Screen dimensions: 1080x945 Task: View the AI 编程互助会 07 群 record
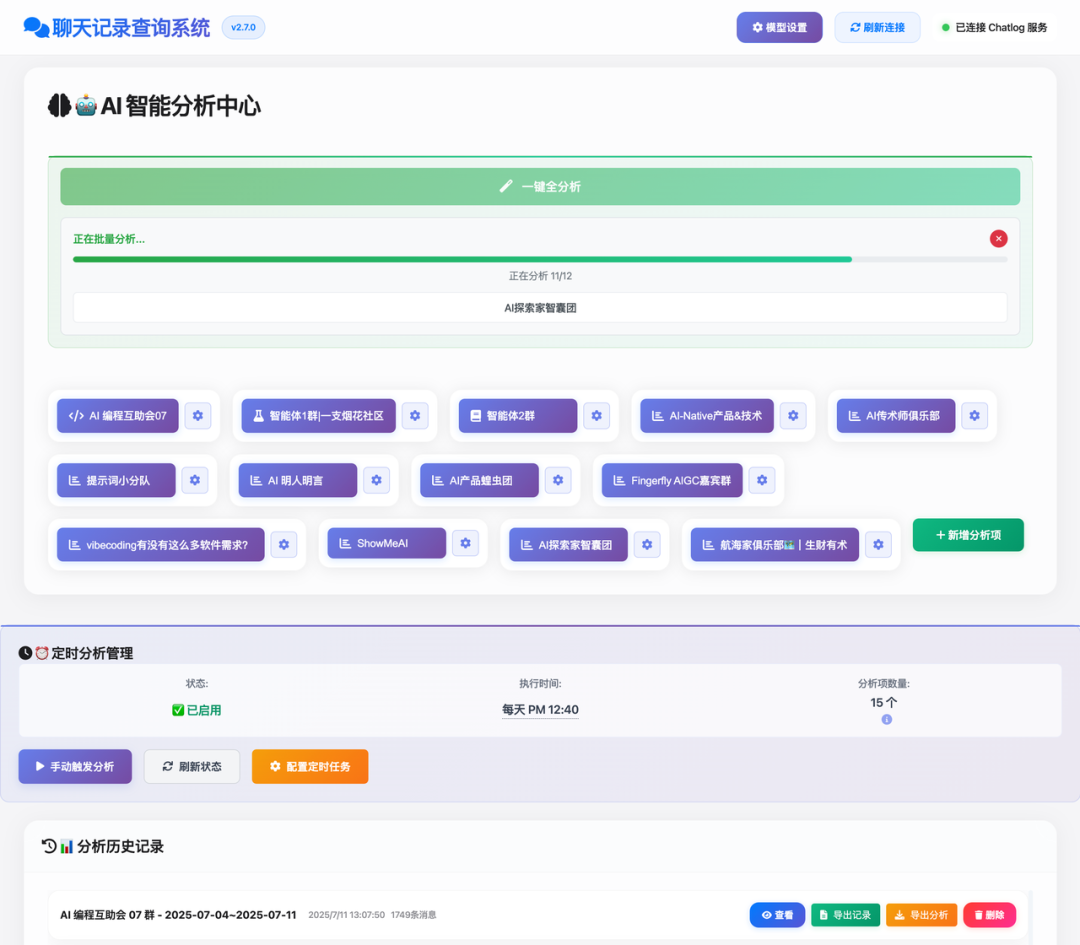[x=777, y=915]
